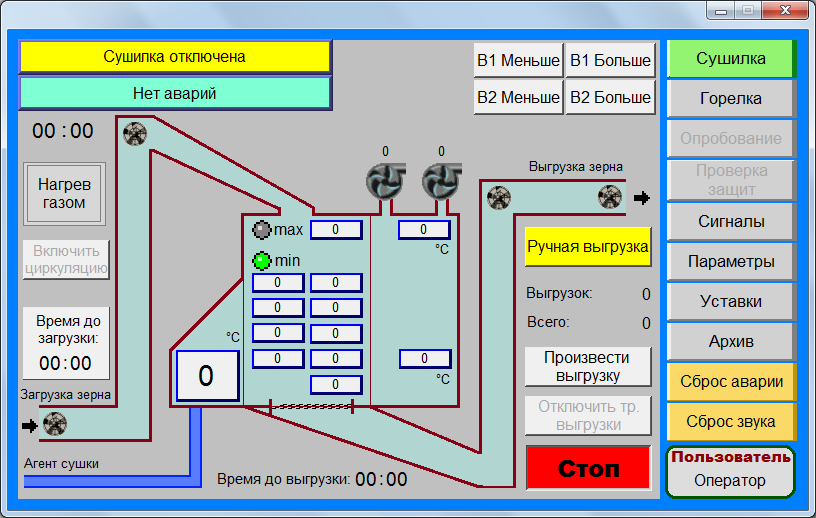Open the Параметры page
The height and width of the screenshot is (518, 816).
[731, 261]
